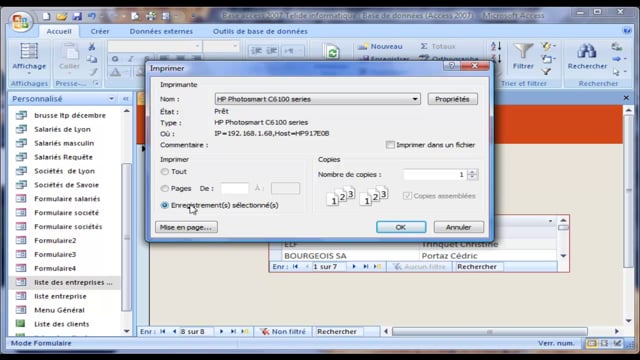Open Outils de base de données tab
Screen dimensions: 640x360
(260, 31)
